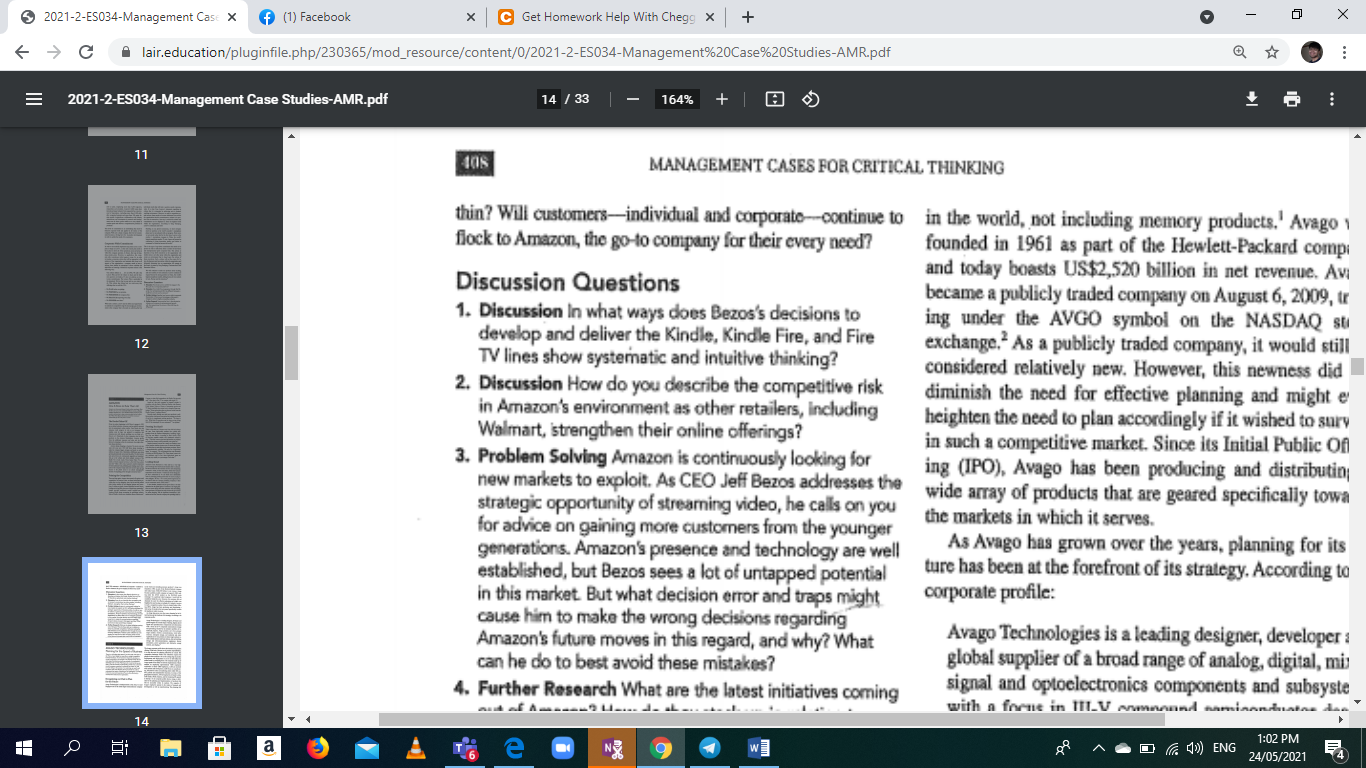Image resolution: width=1366 pixels, height=768 pixels.
Task: Click the page number field showing 14
Action: coord(548,99)
